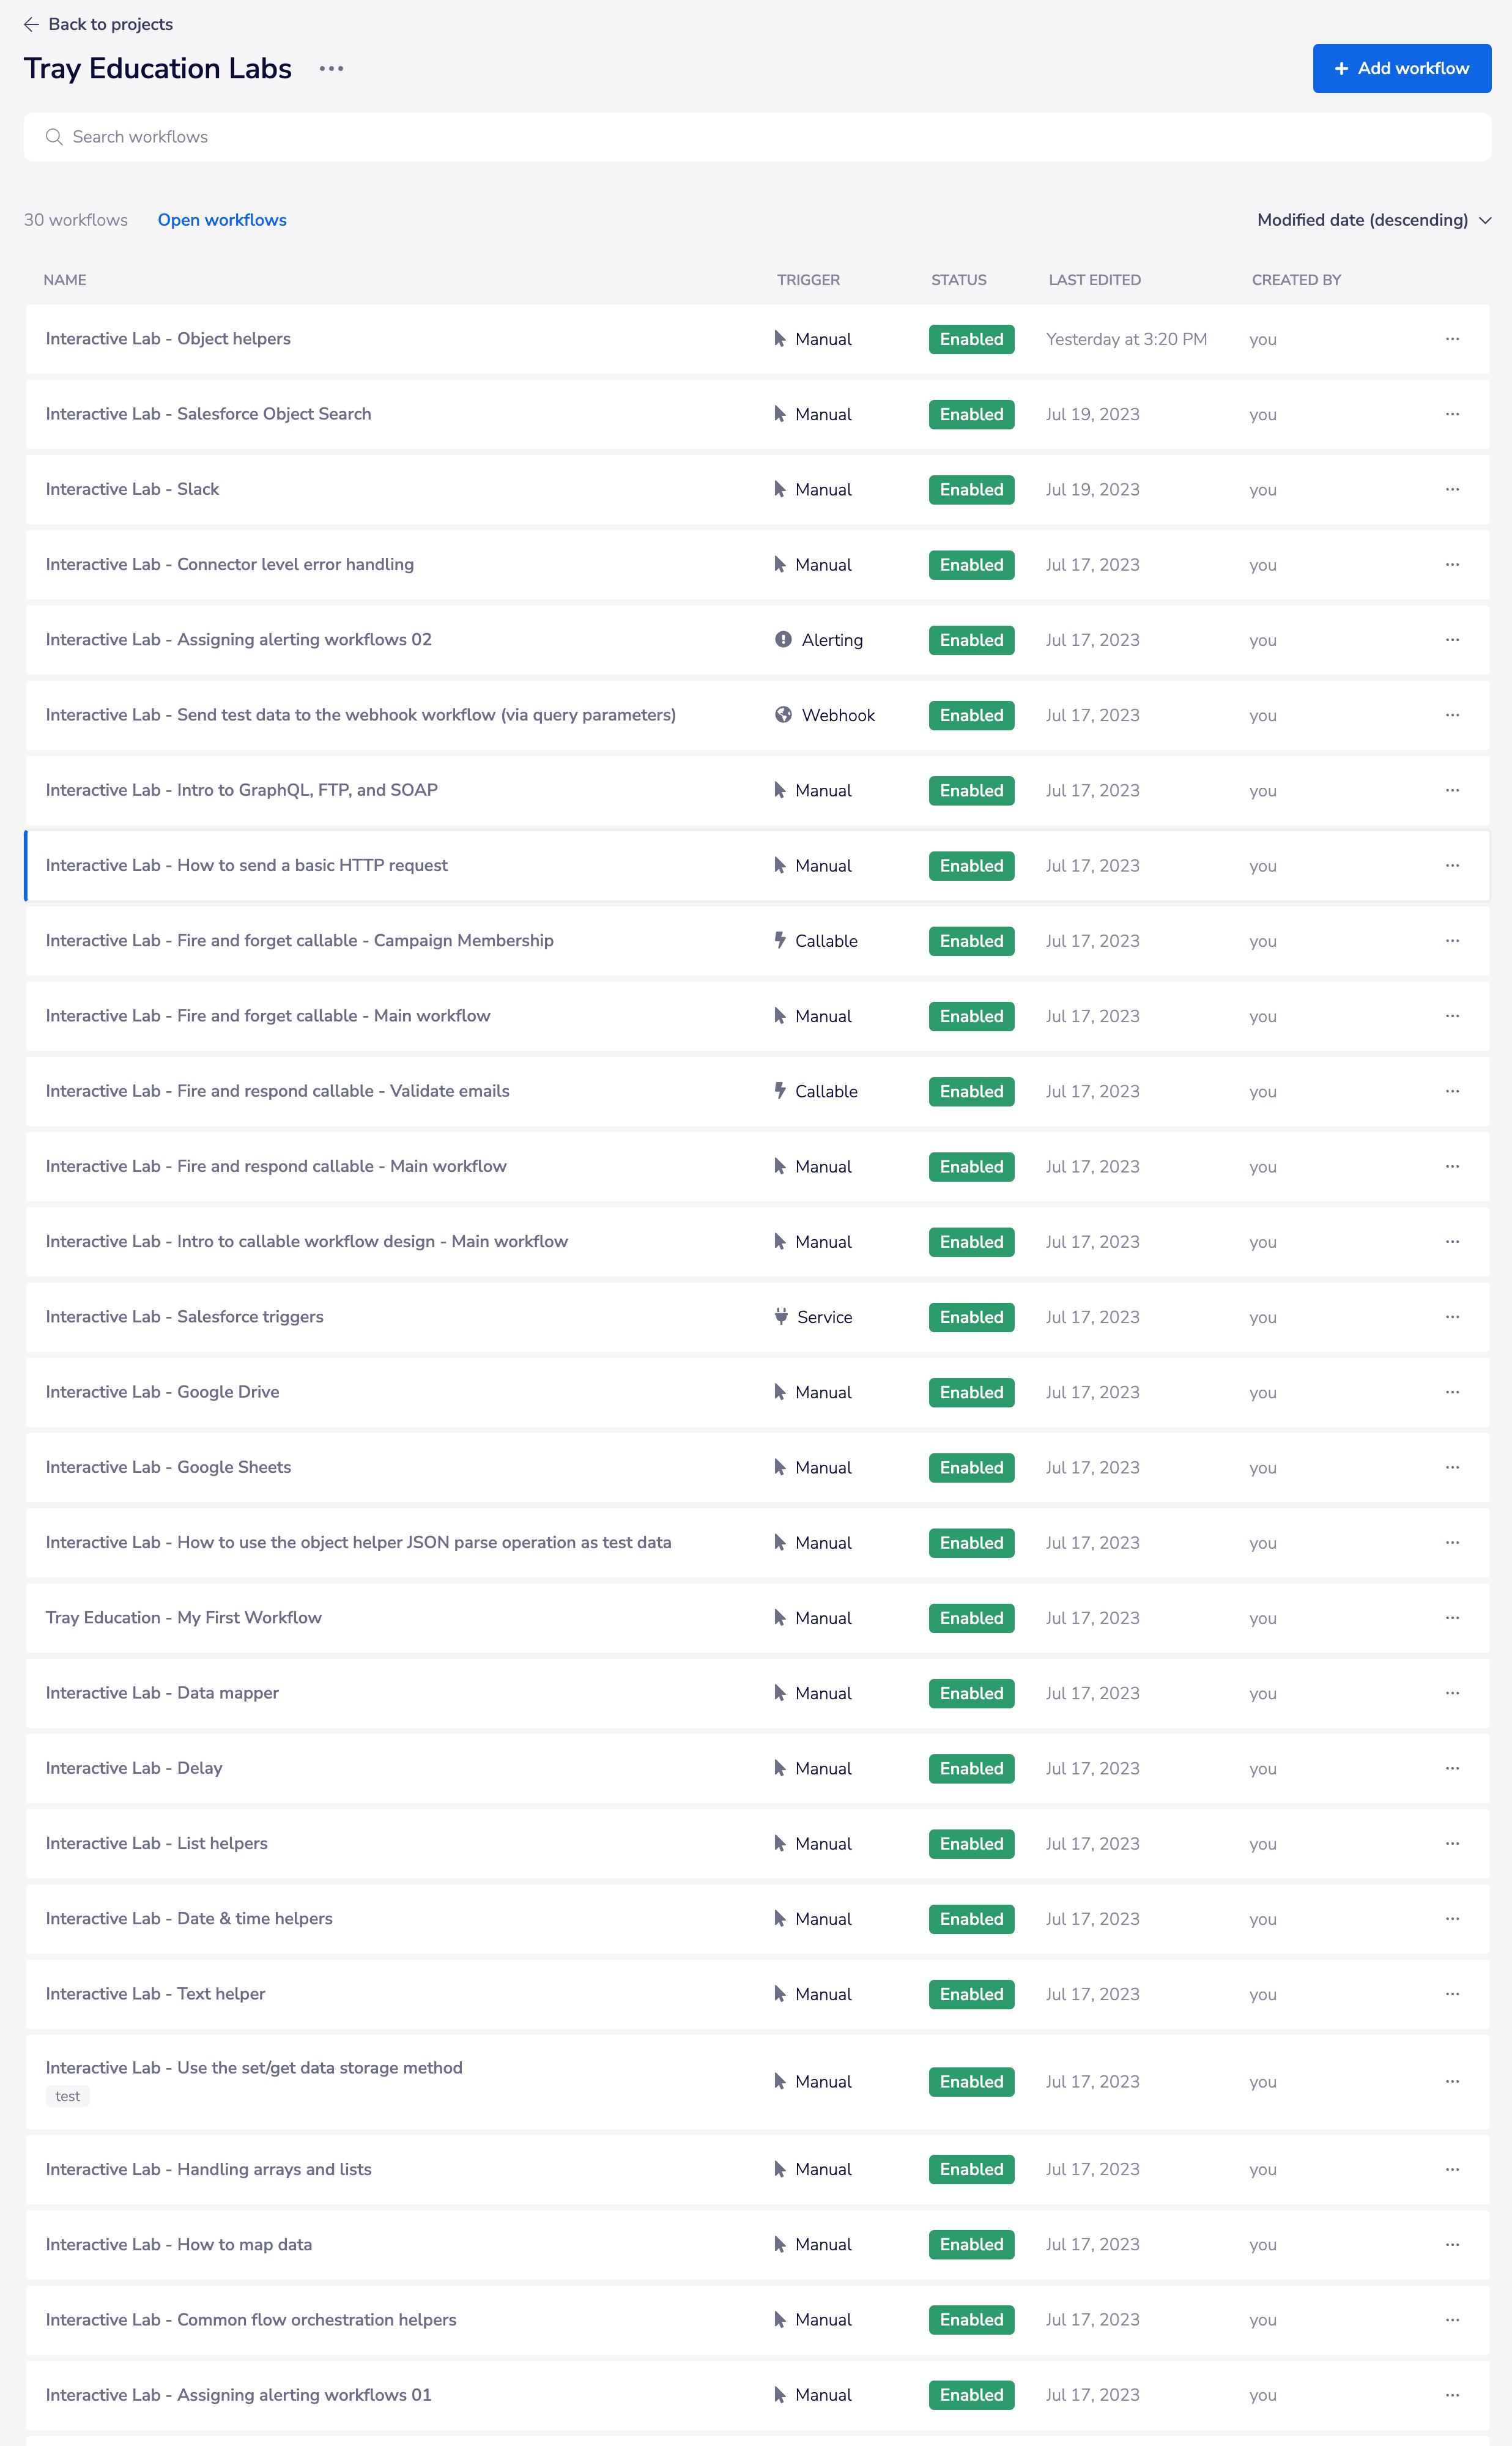Open more menu for List helpers workflow
The width and height of the screenshot is (1512, 2446).
coord(1452,1843)
